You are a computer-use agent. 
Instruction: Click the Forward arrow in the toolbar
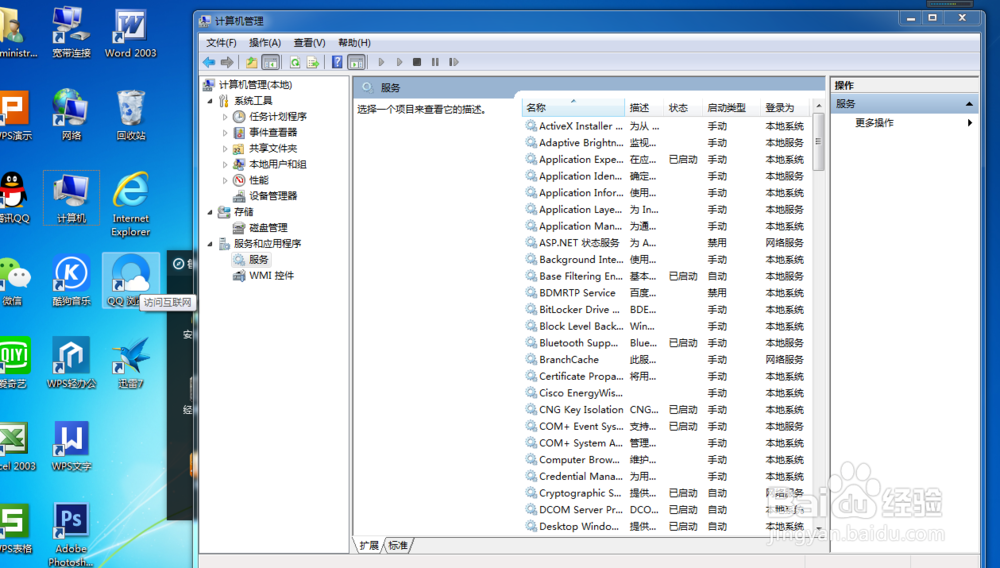[226, 62]
